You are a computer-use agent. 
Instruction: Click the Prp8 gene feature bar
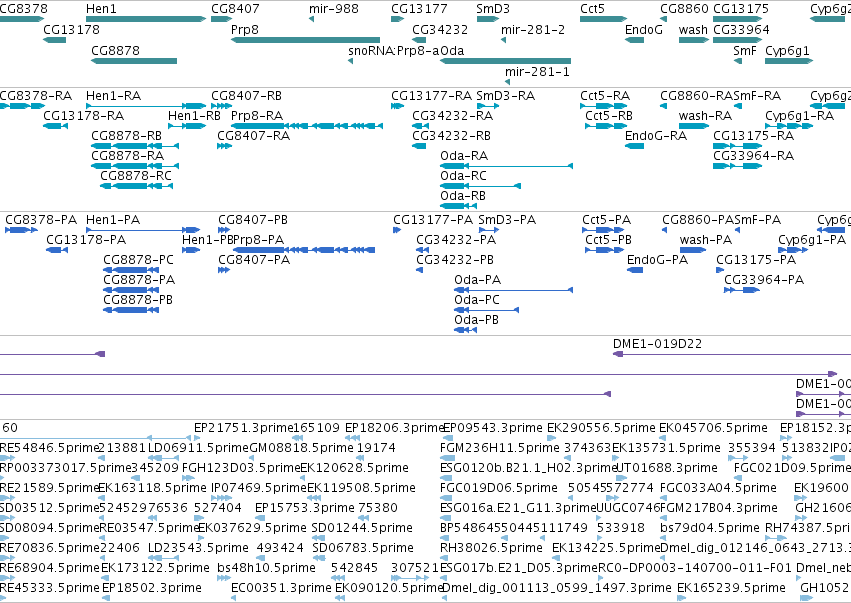point(306,40)
